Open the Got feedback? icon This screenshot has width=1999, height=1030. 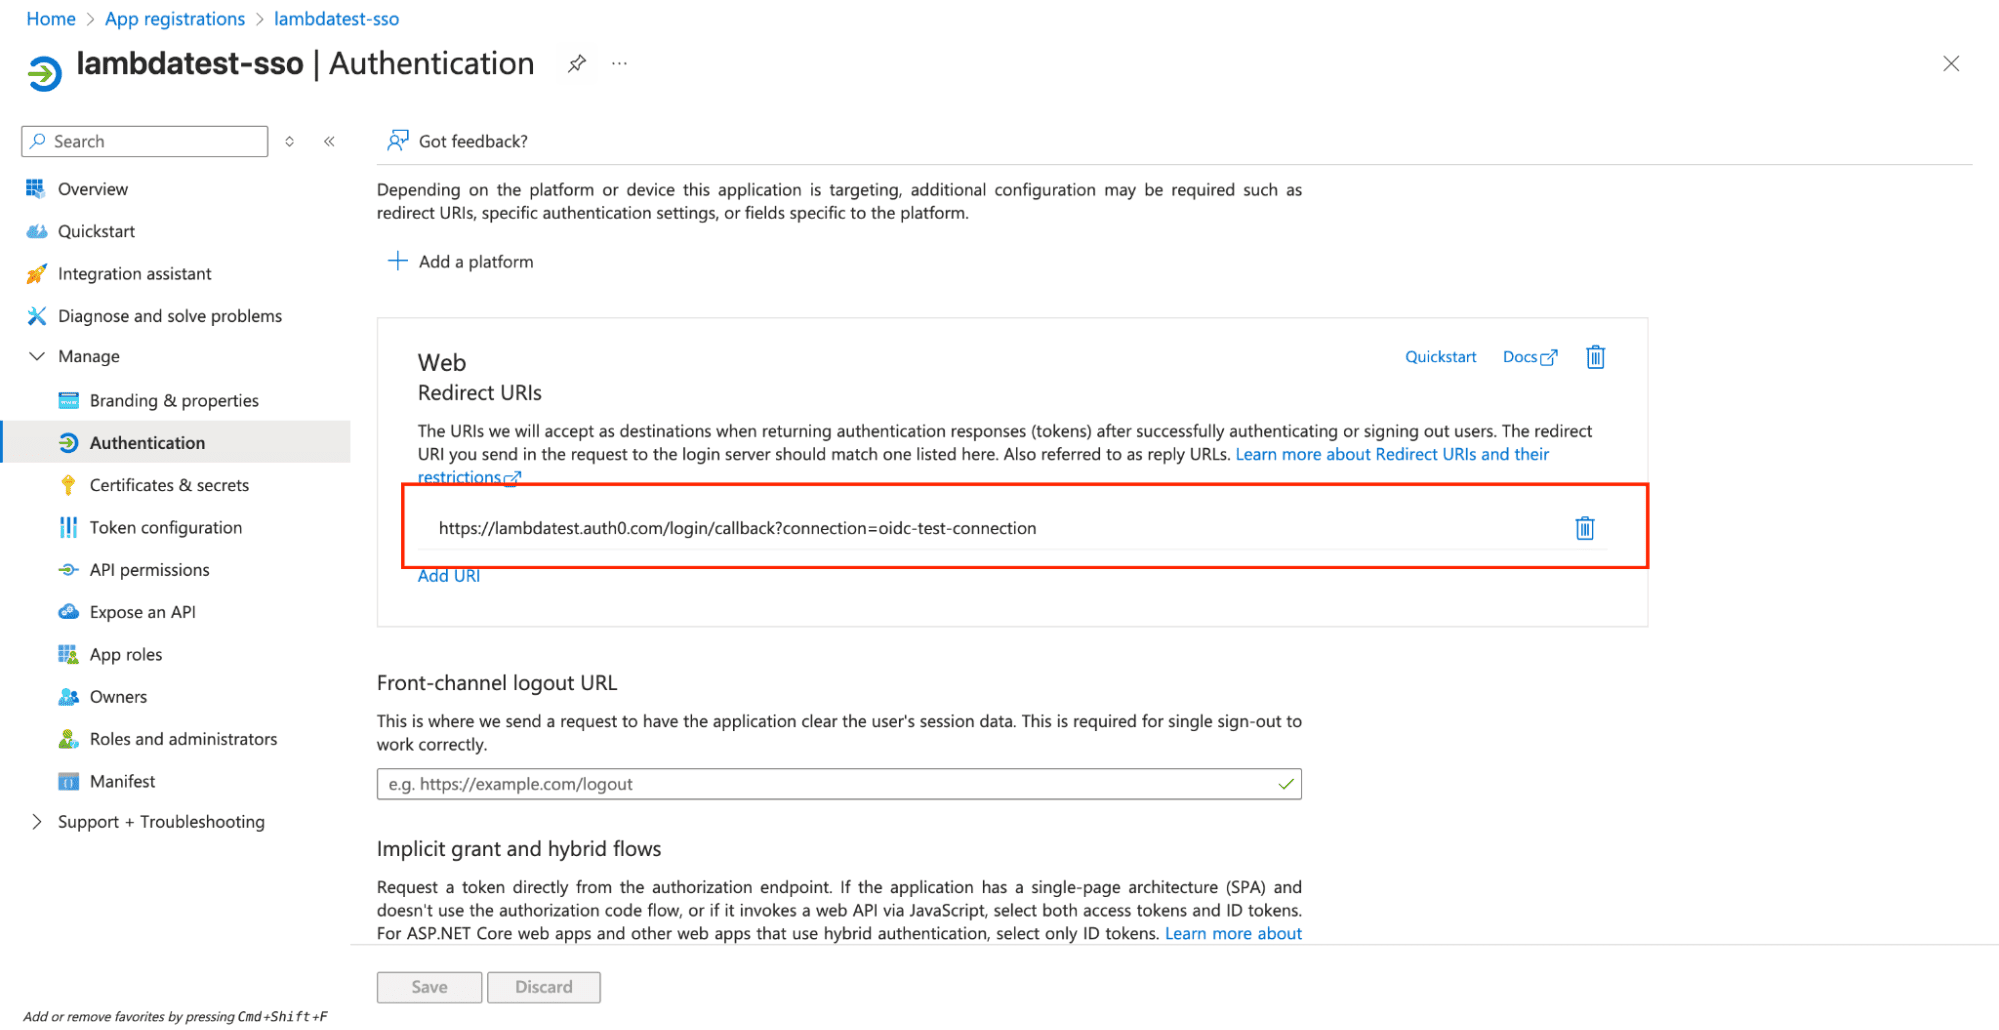397,140
